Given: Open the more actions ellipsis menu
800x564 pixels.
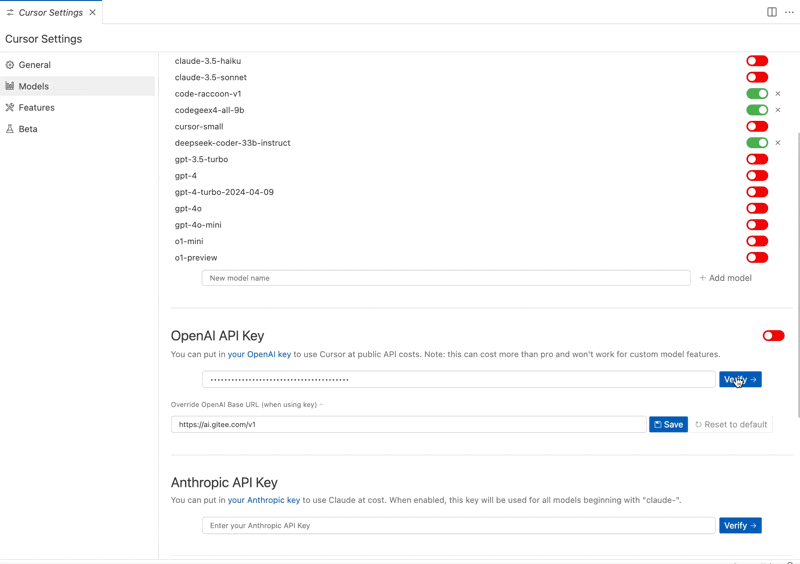Looking at the screenshot, I should pos(789,12).
